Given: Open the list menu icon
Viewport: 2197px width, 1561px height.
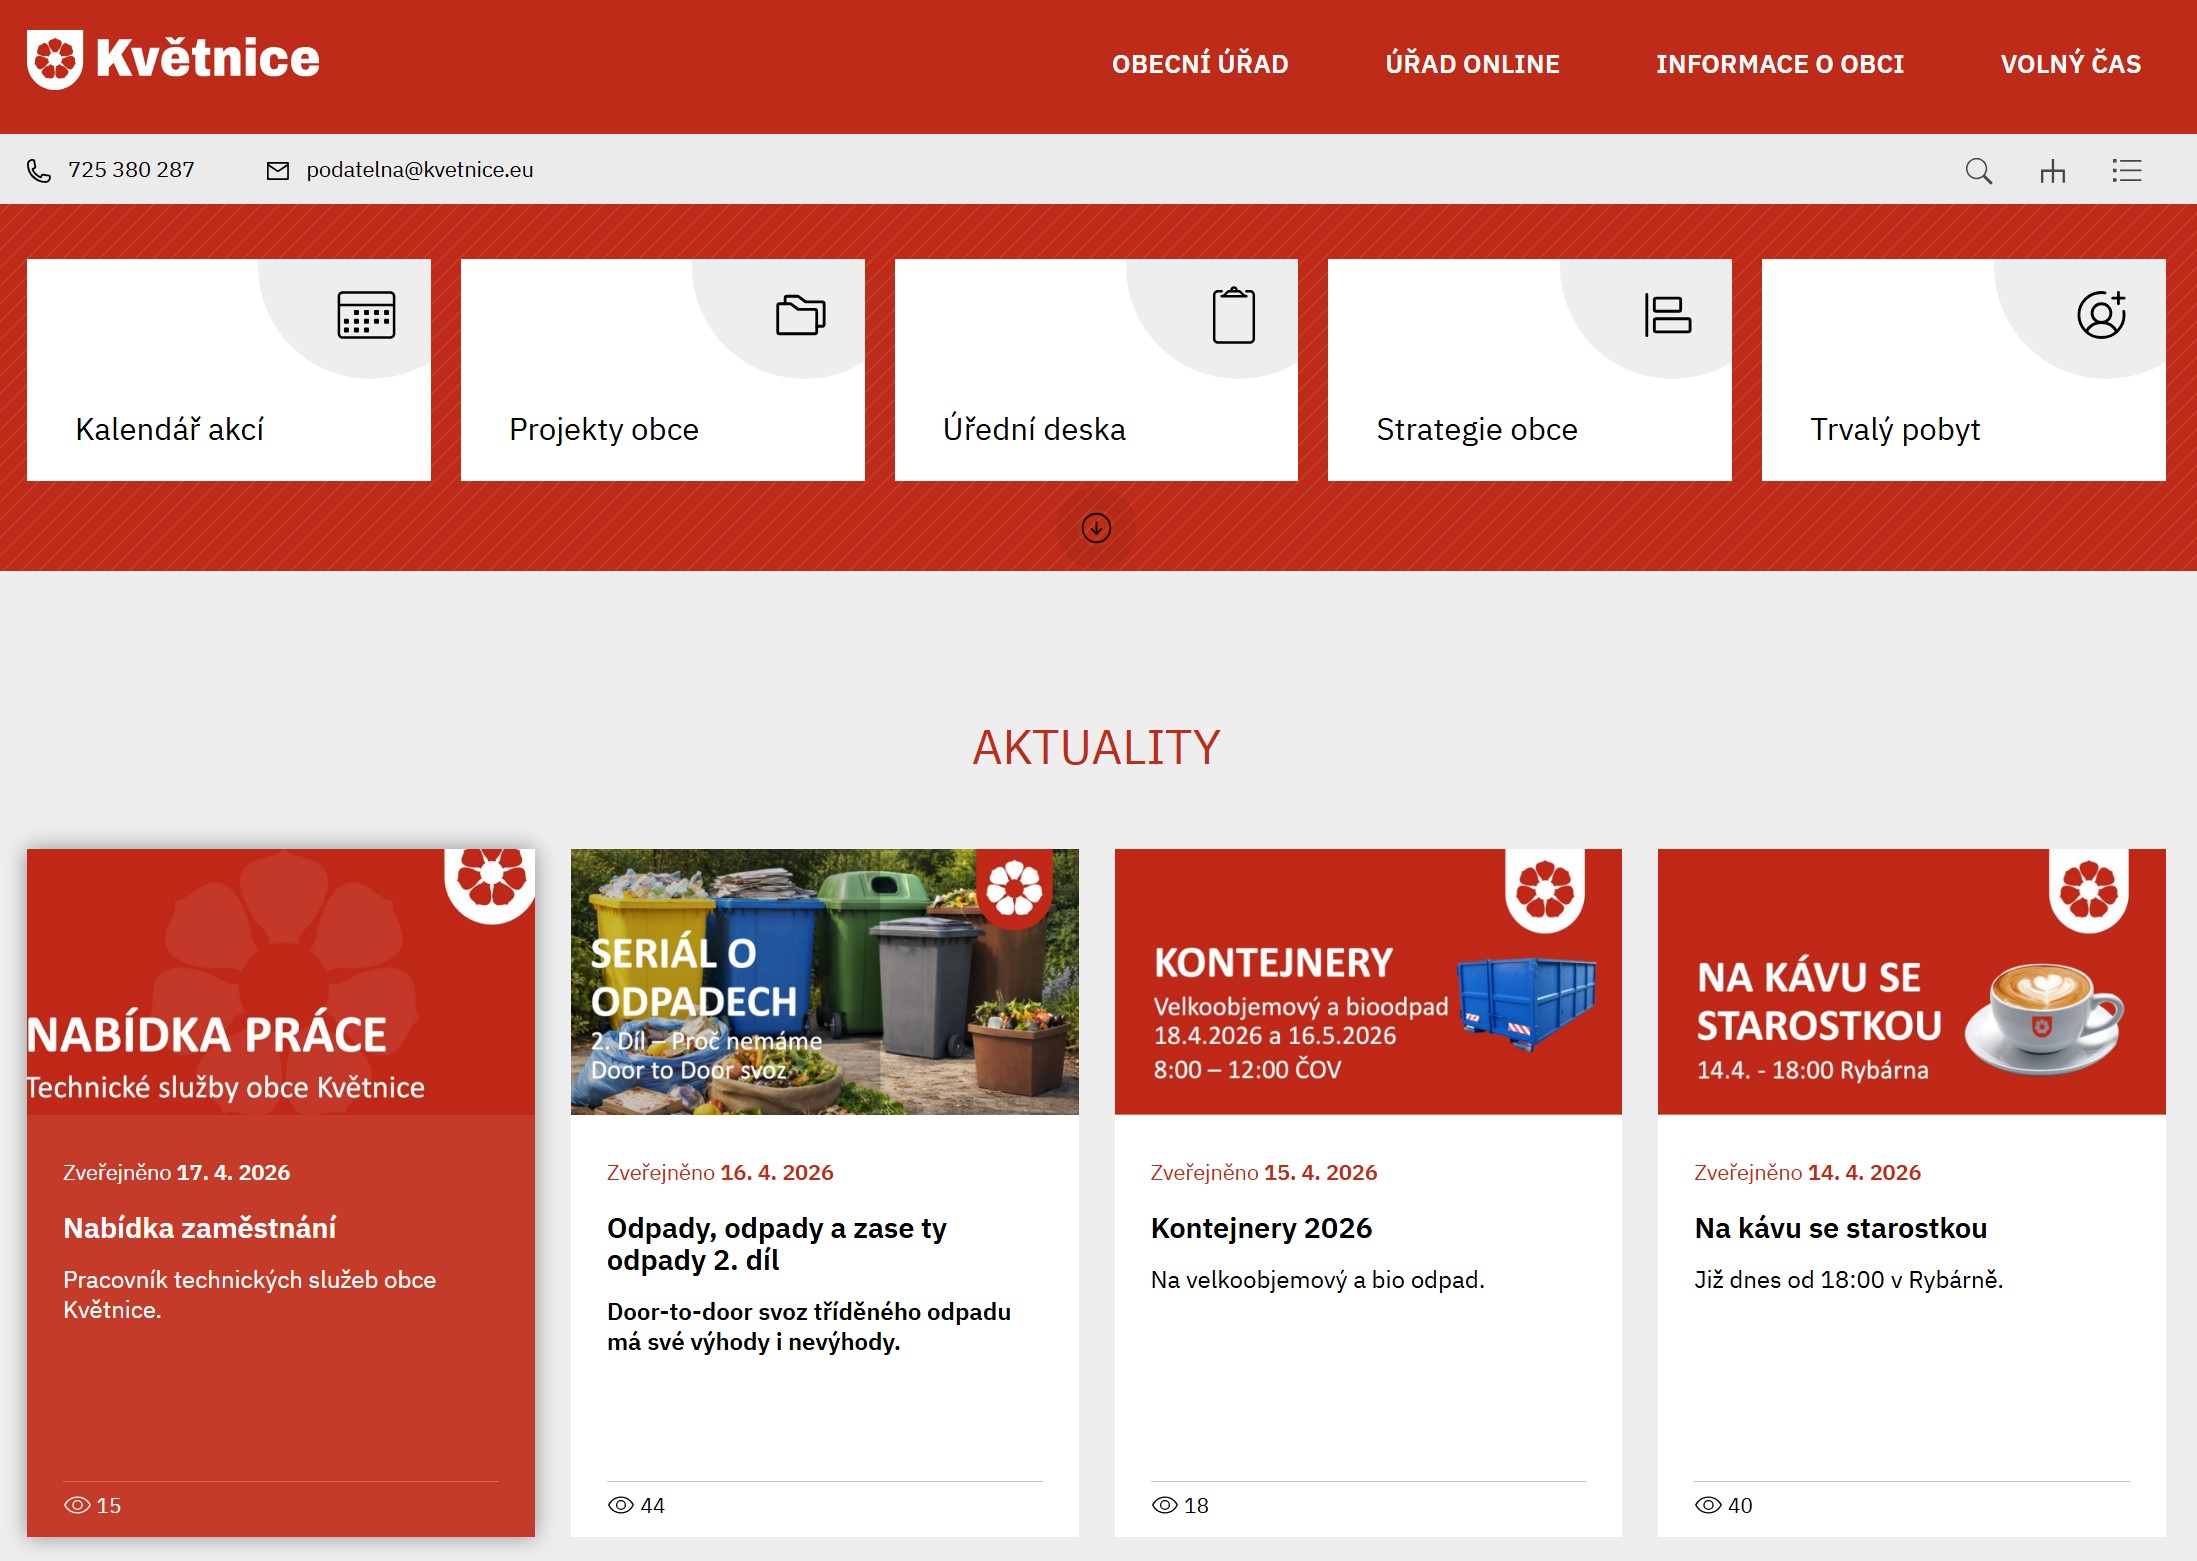Looking at the screenshot, I should tap(2126, 171).
